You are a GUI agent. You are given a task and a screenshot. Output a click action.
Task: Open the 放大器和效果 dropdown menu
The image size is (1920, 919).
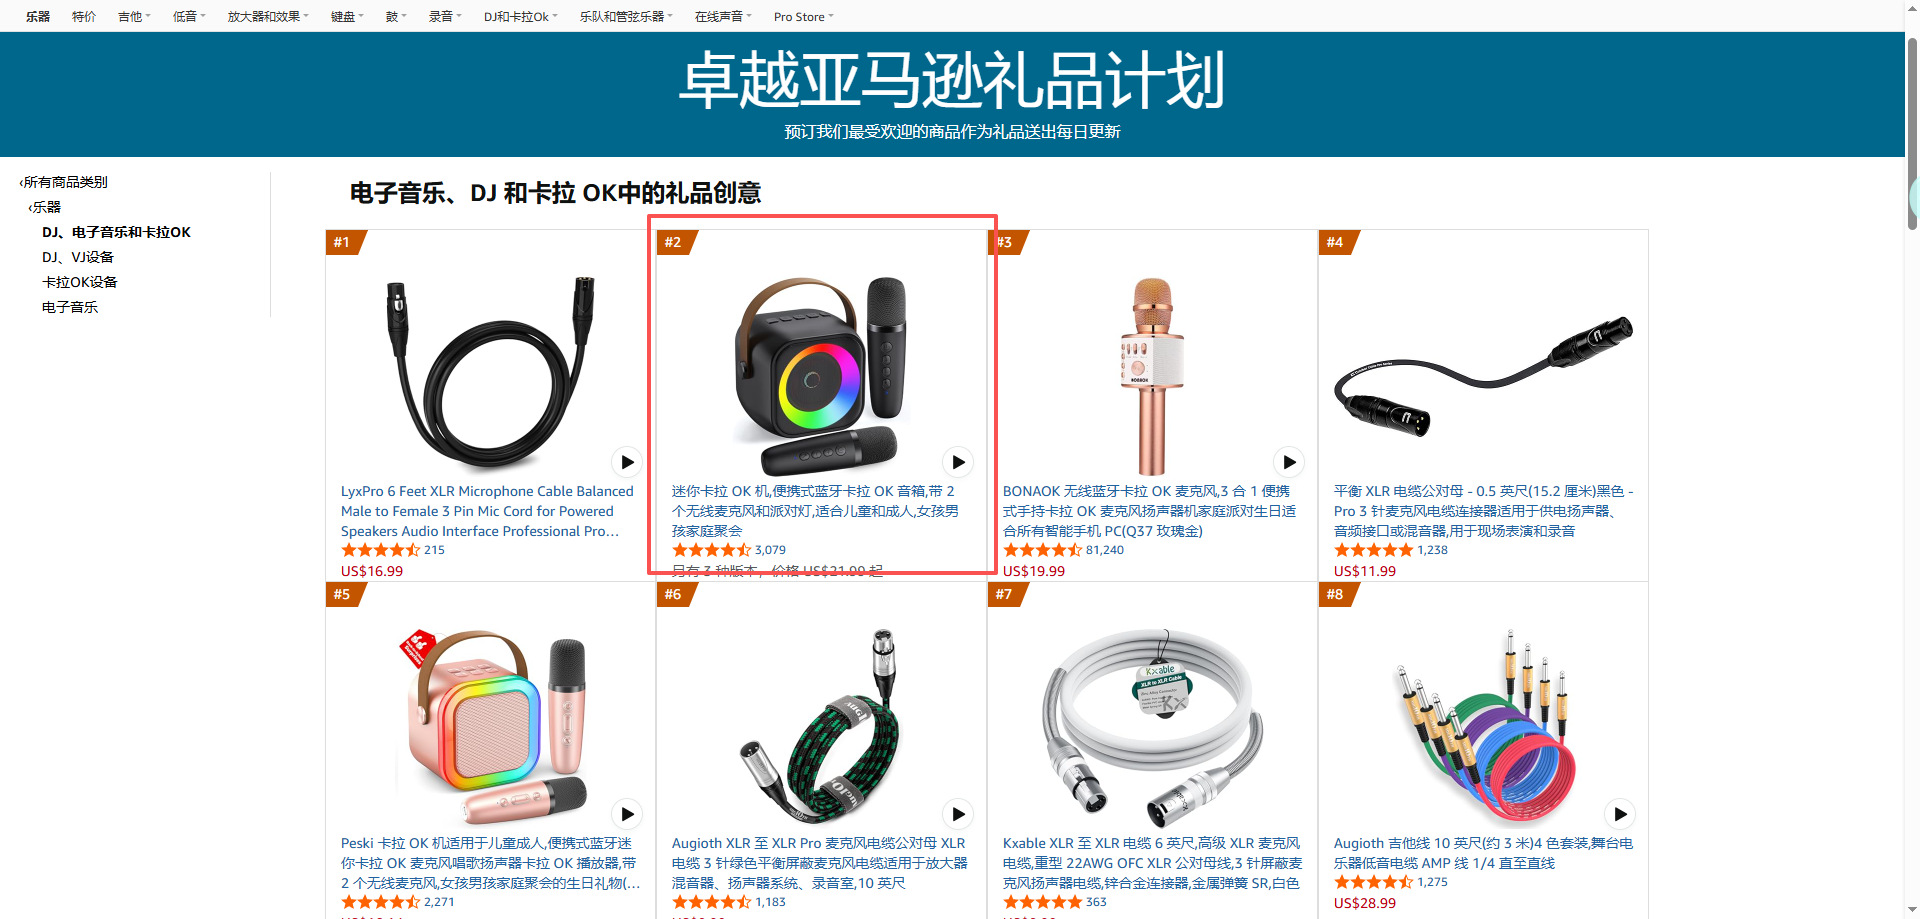[268, 17]
